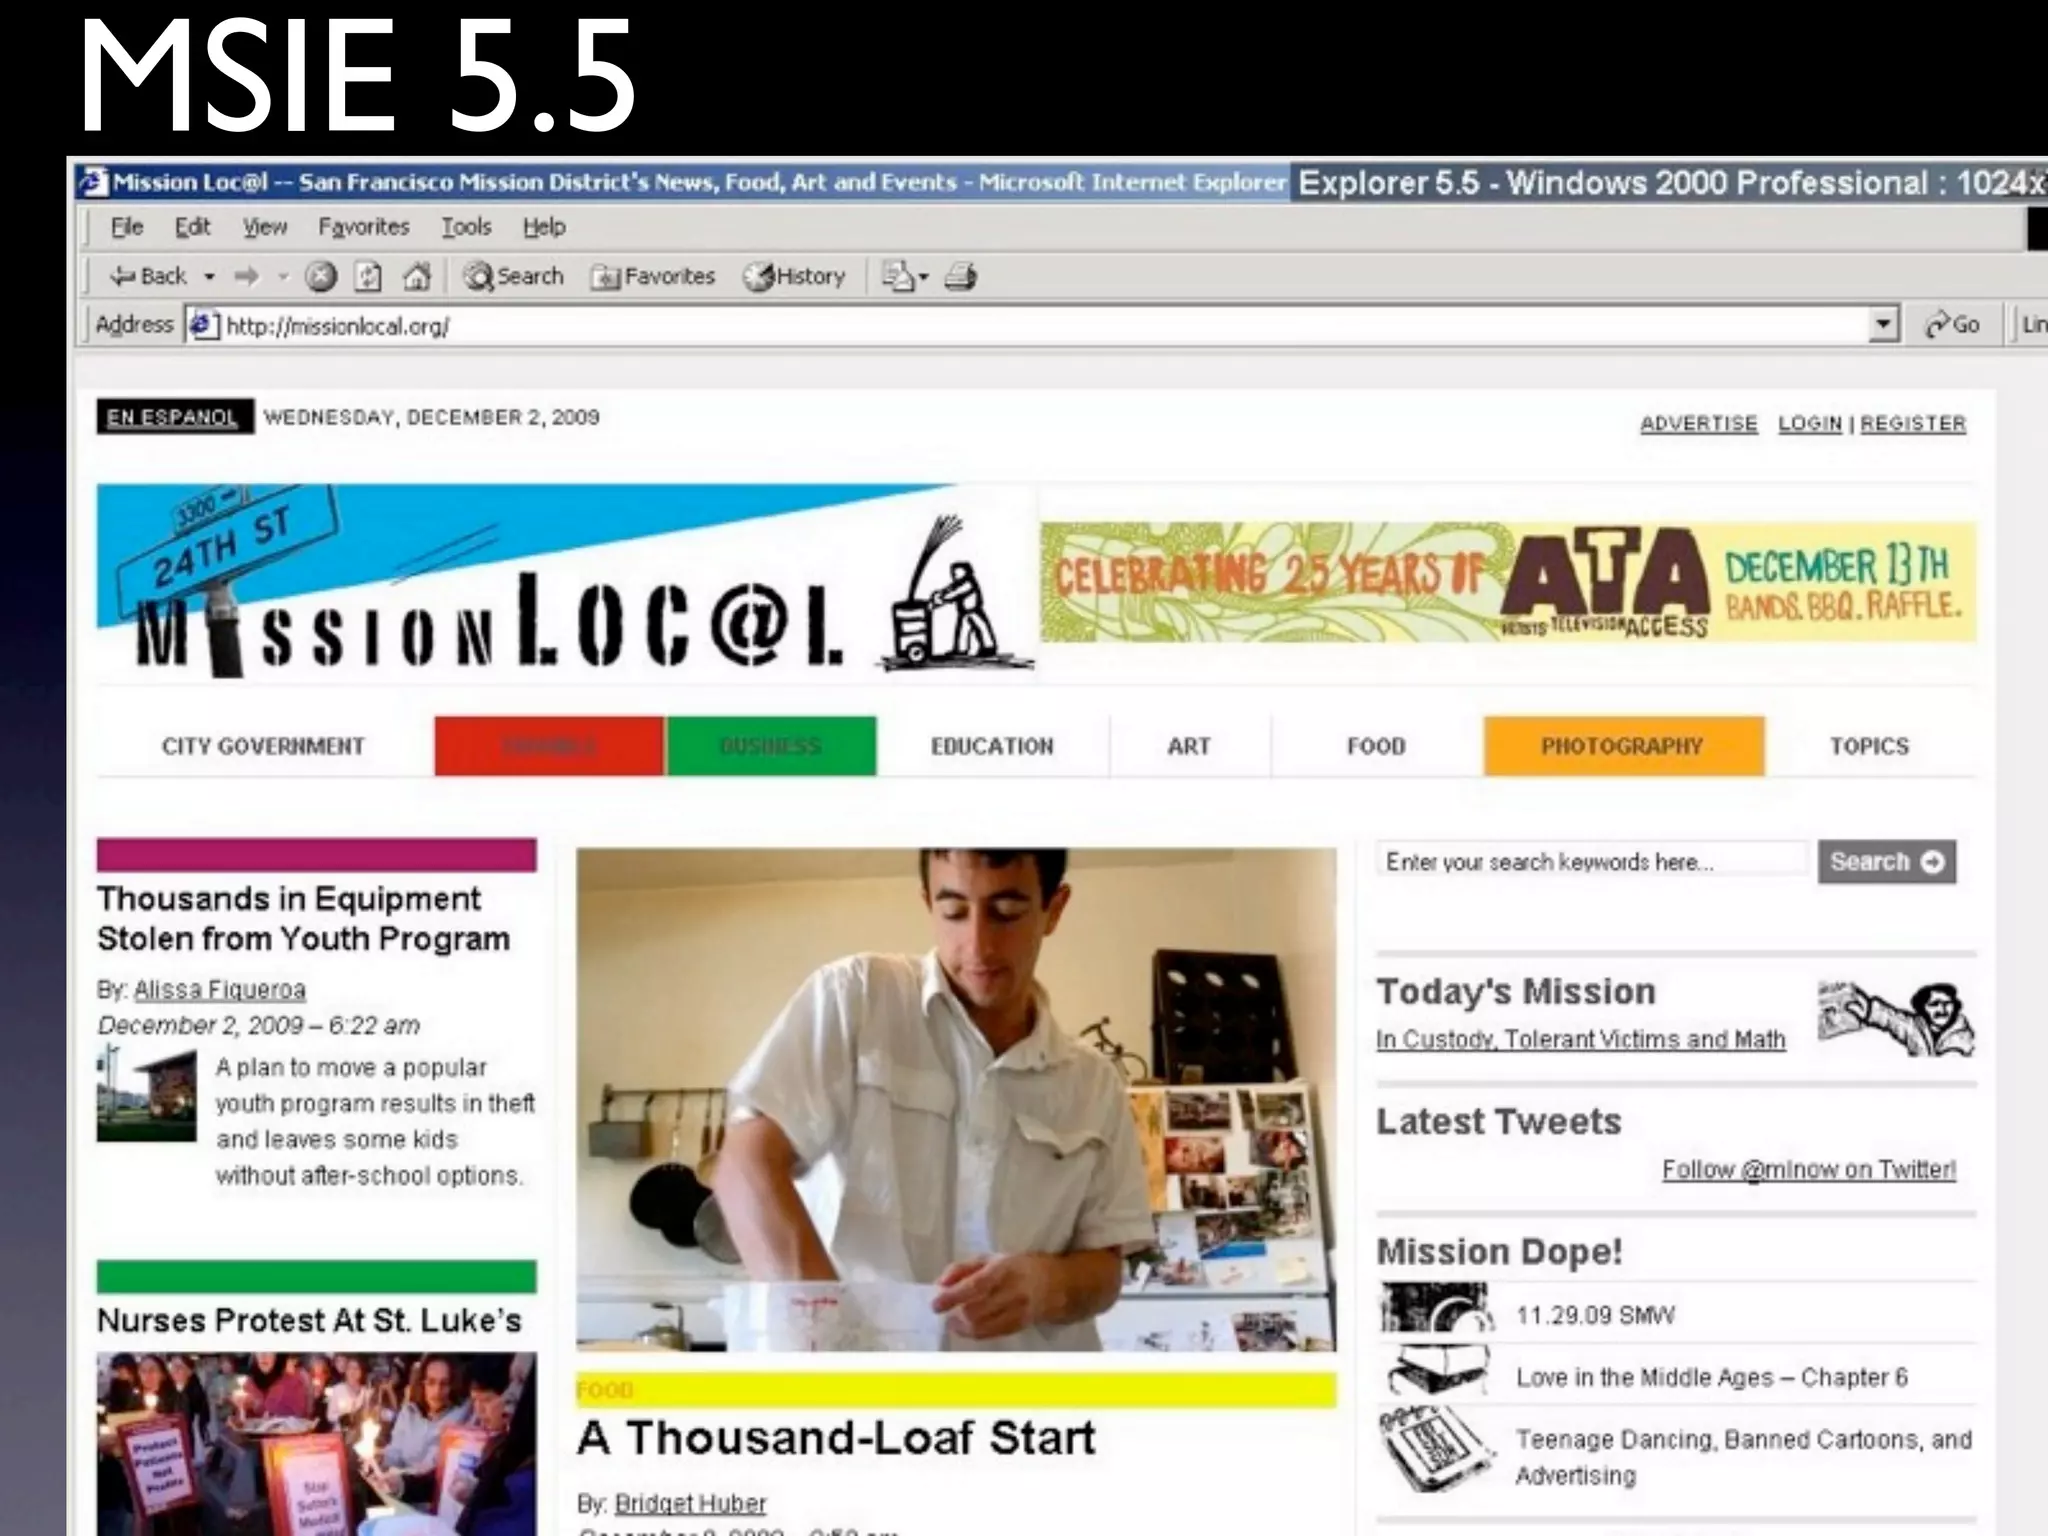
Task: Click the book icon beside Love in Middle Ages
Action: [x=1437, y=1370]
